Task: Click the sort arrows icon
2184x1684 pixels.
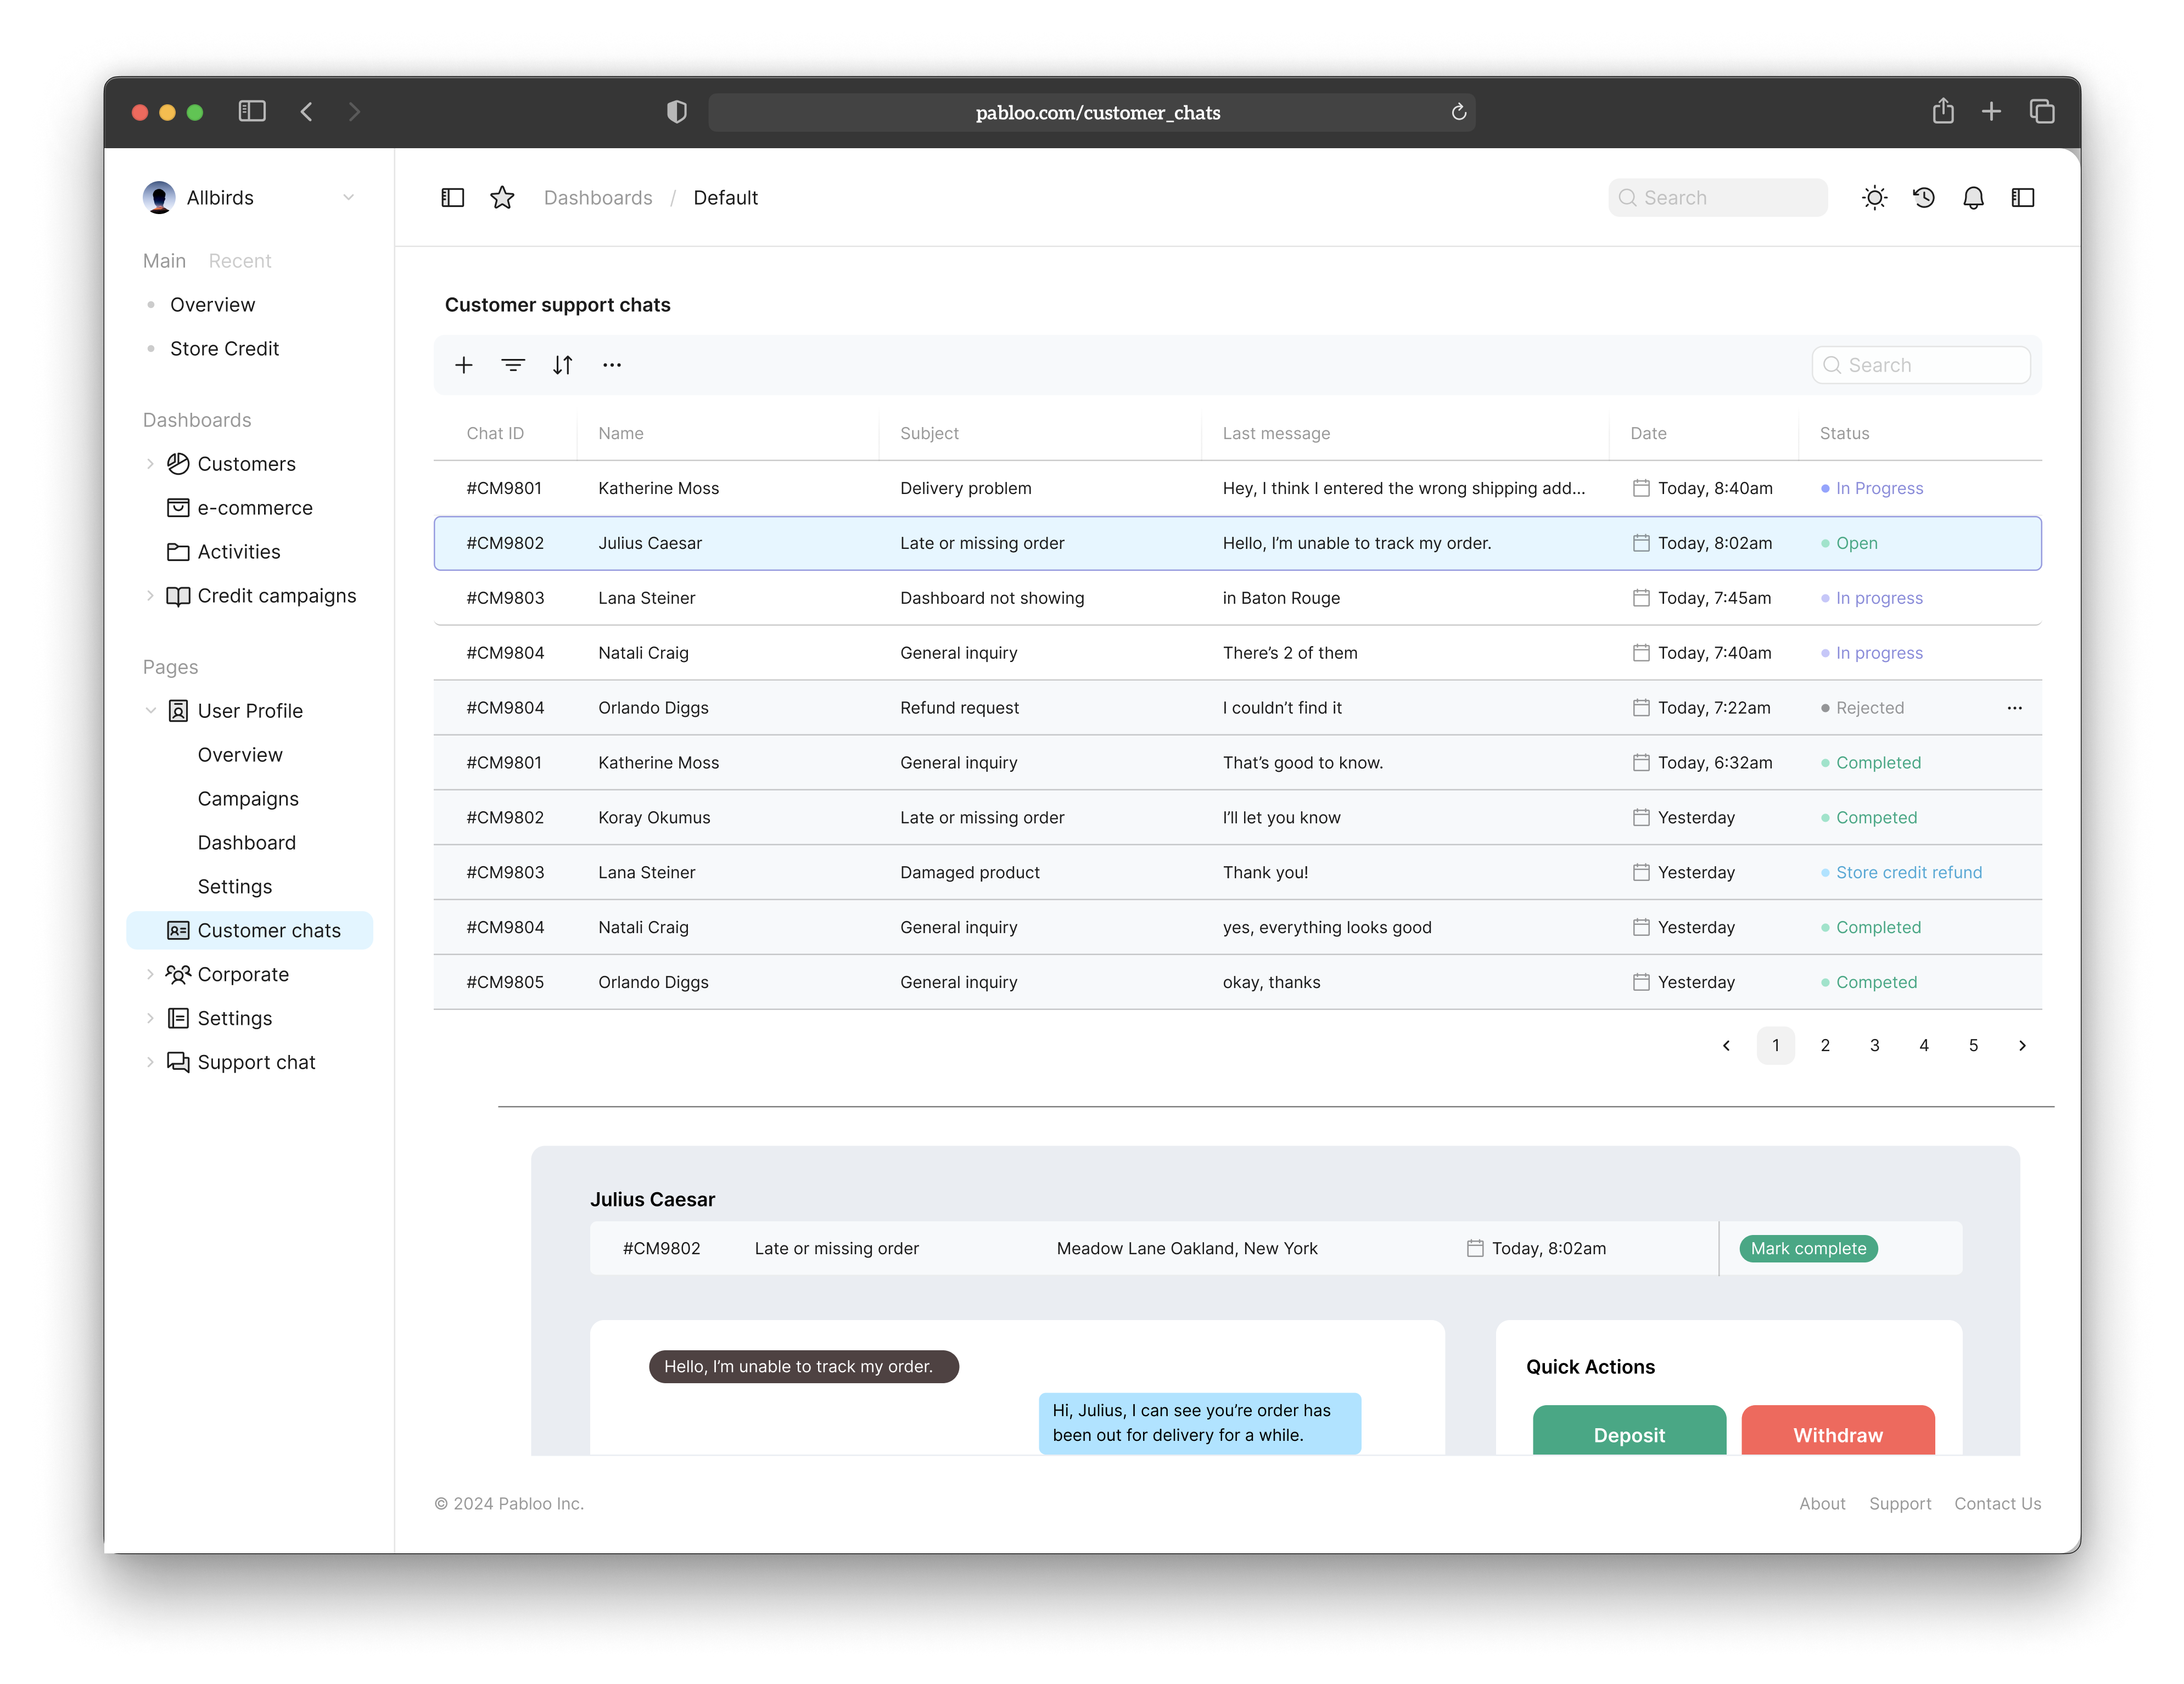Action: click(563, 365)
